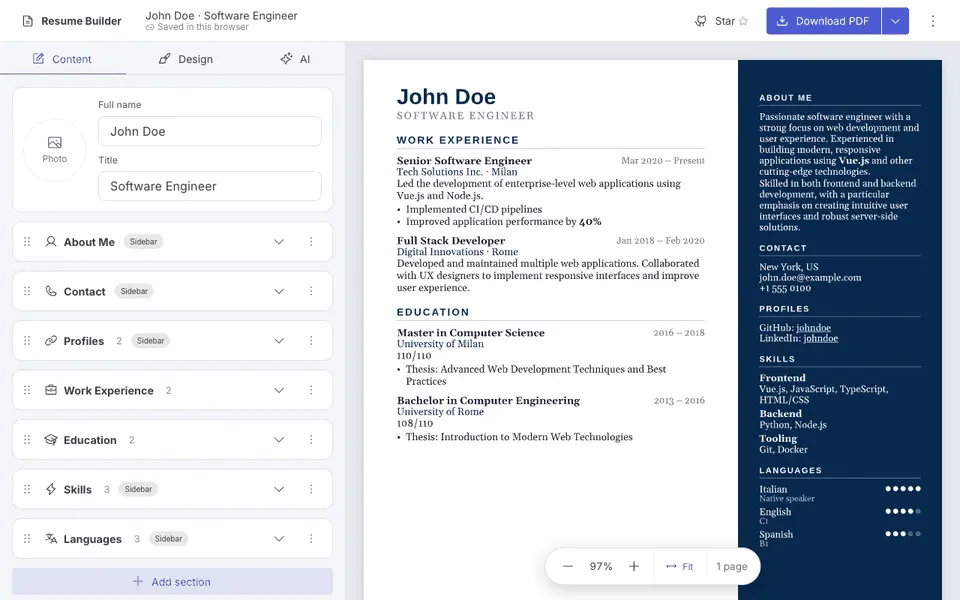960x600 pixels.
Task: Zoom out with the minus button
Action: coord(568,566)
